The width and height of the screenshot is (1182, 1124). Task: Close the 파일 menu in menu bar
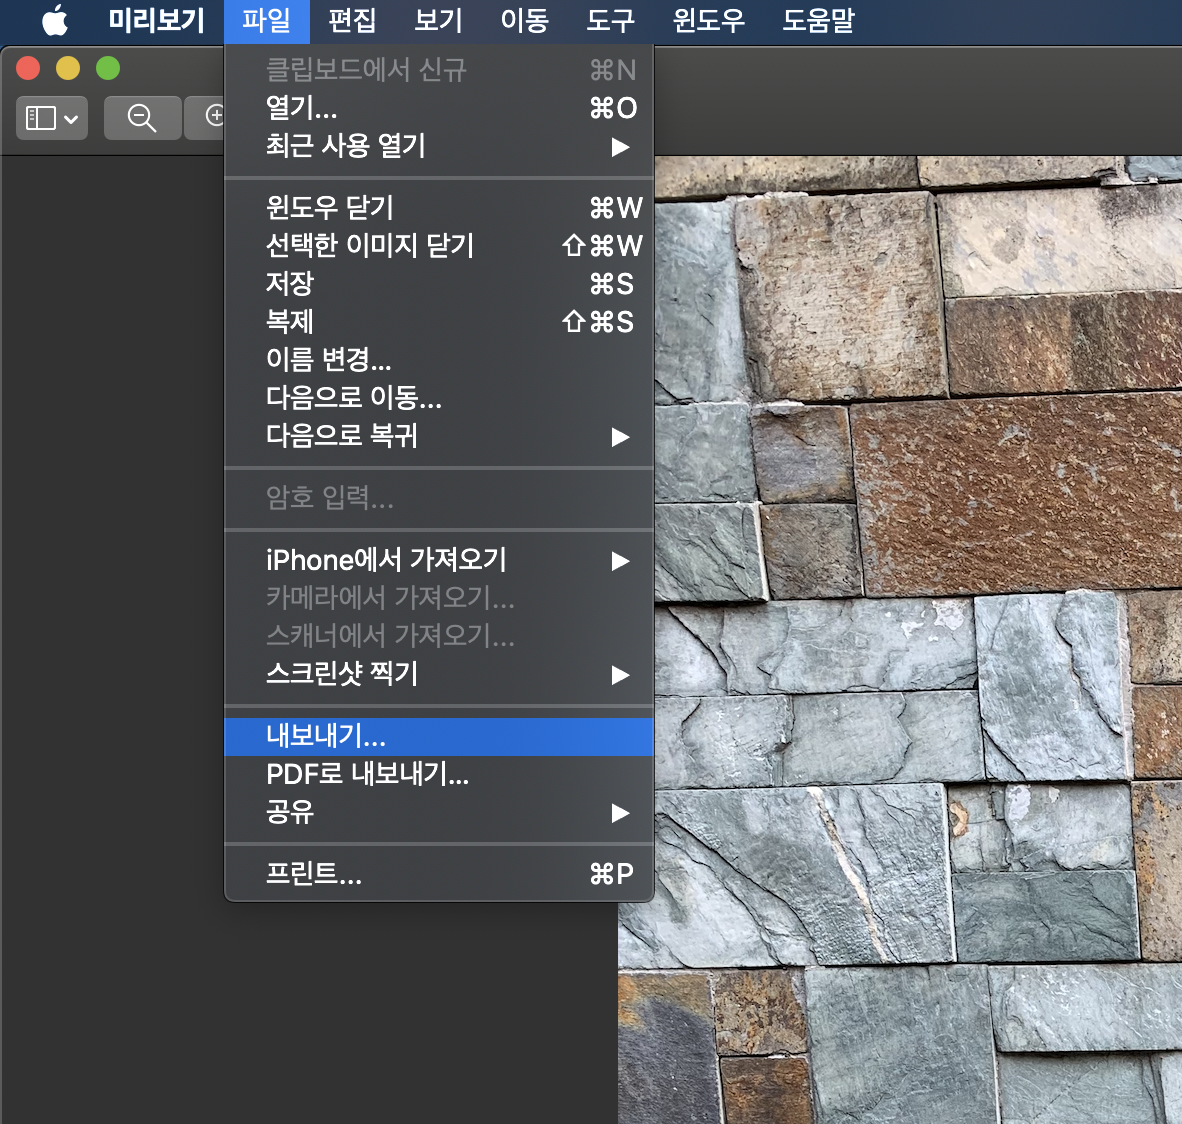click(x=267, y=20)
